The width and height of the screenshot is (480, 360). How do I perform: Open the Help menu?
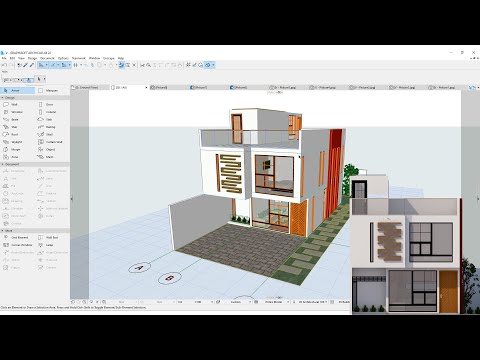coord(121,58)
